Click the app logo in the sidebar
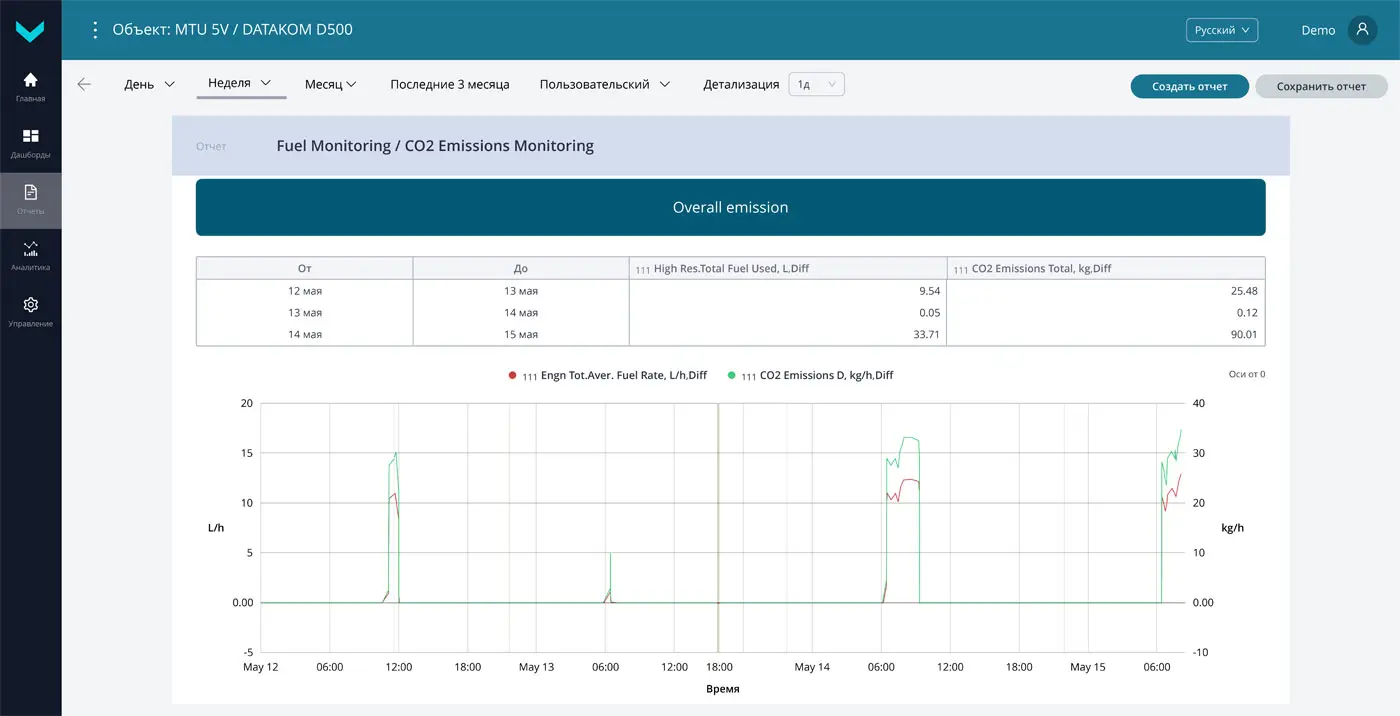 [31, 31]
